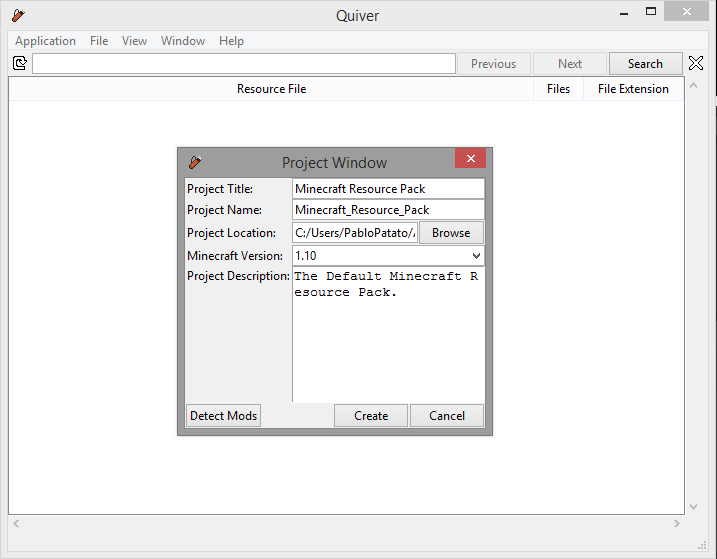Click the quiver icon in the Project Window title bar
The width and height of the screenshot is (717, 559).
(x=195, y=162)
